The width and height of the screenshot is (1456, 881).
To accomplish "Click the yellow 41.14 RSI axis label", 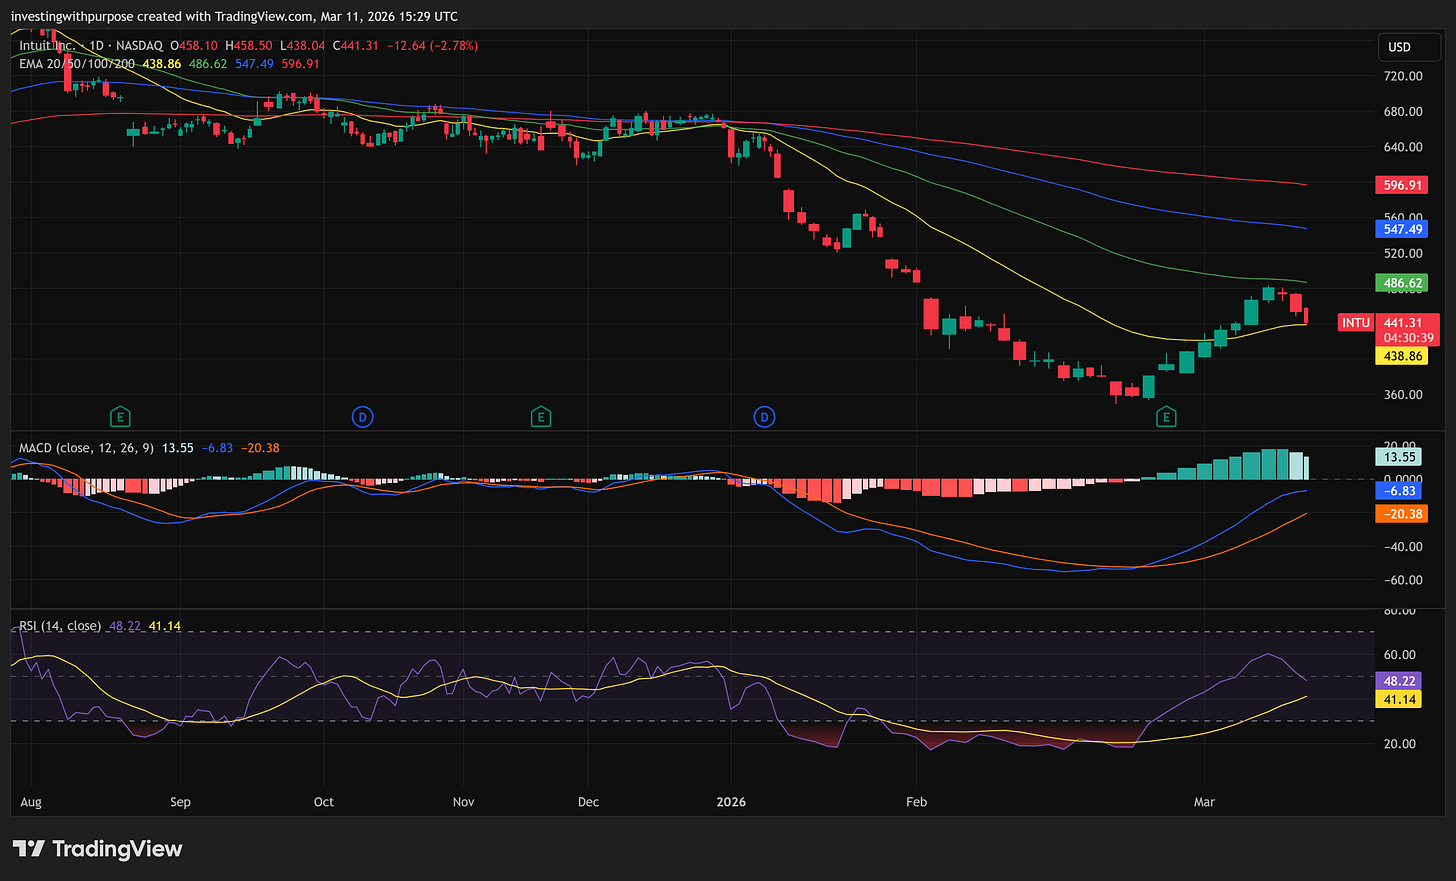I will tap(1399, 699).
